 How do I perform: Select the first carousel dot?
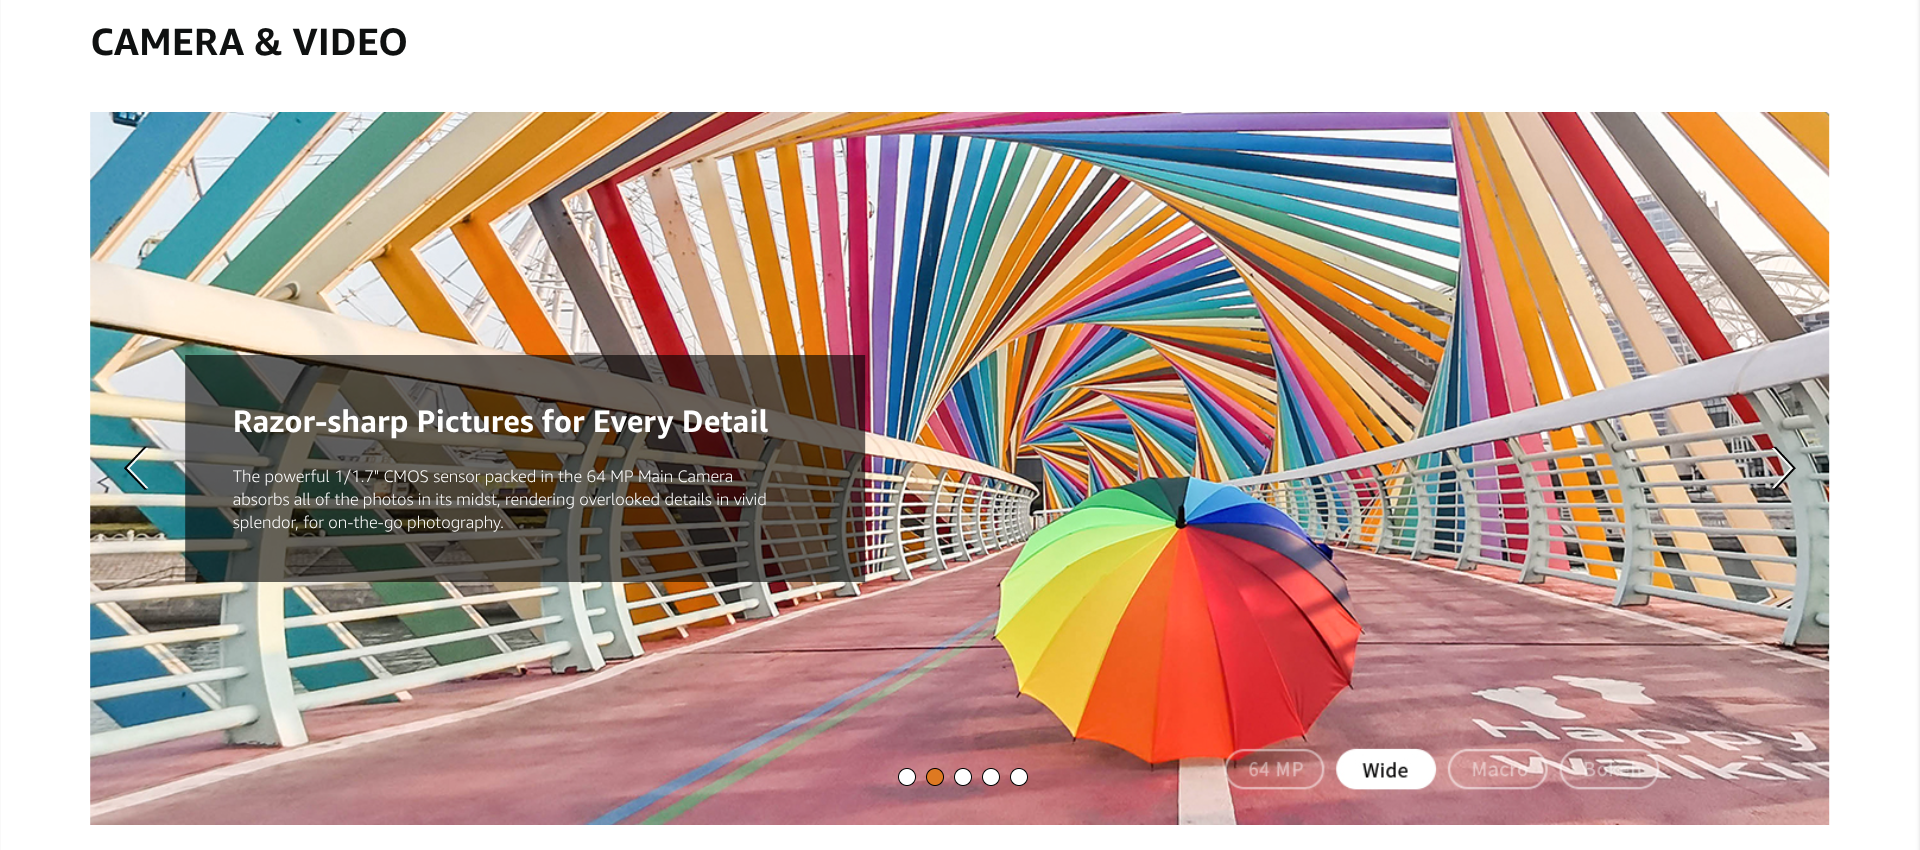907,777
